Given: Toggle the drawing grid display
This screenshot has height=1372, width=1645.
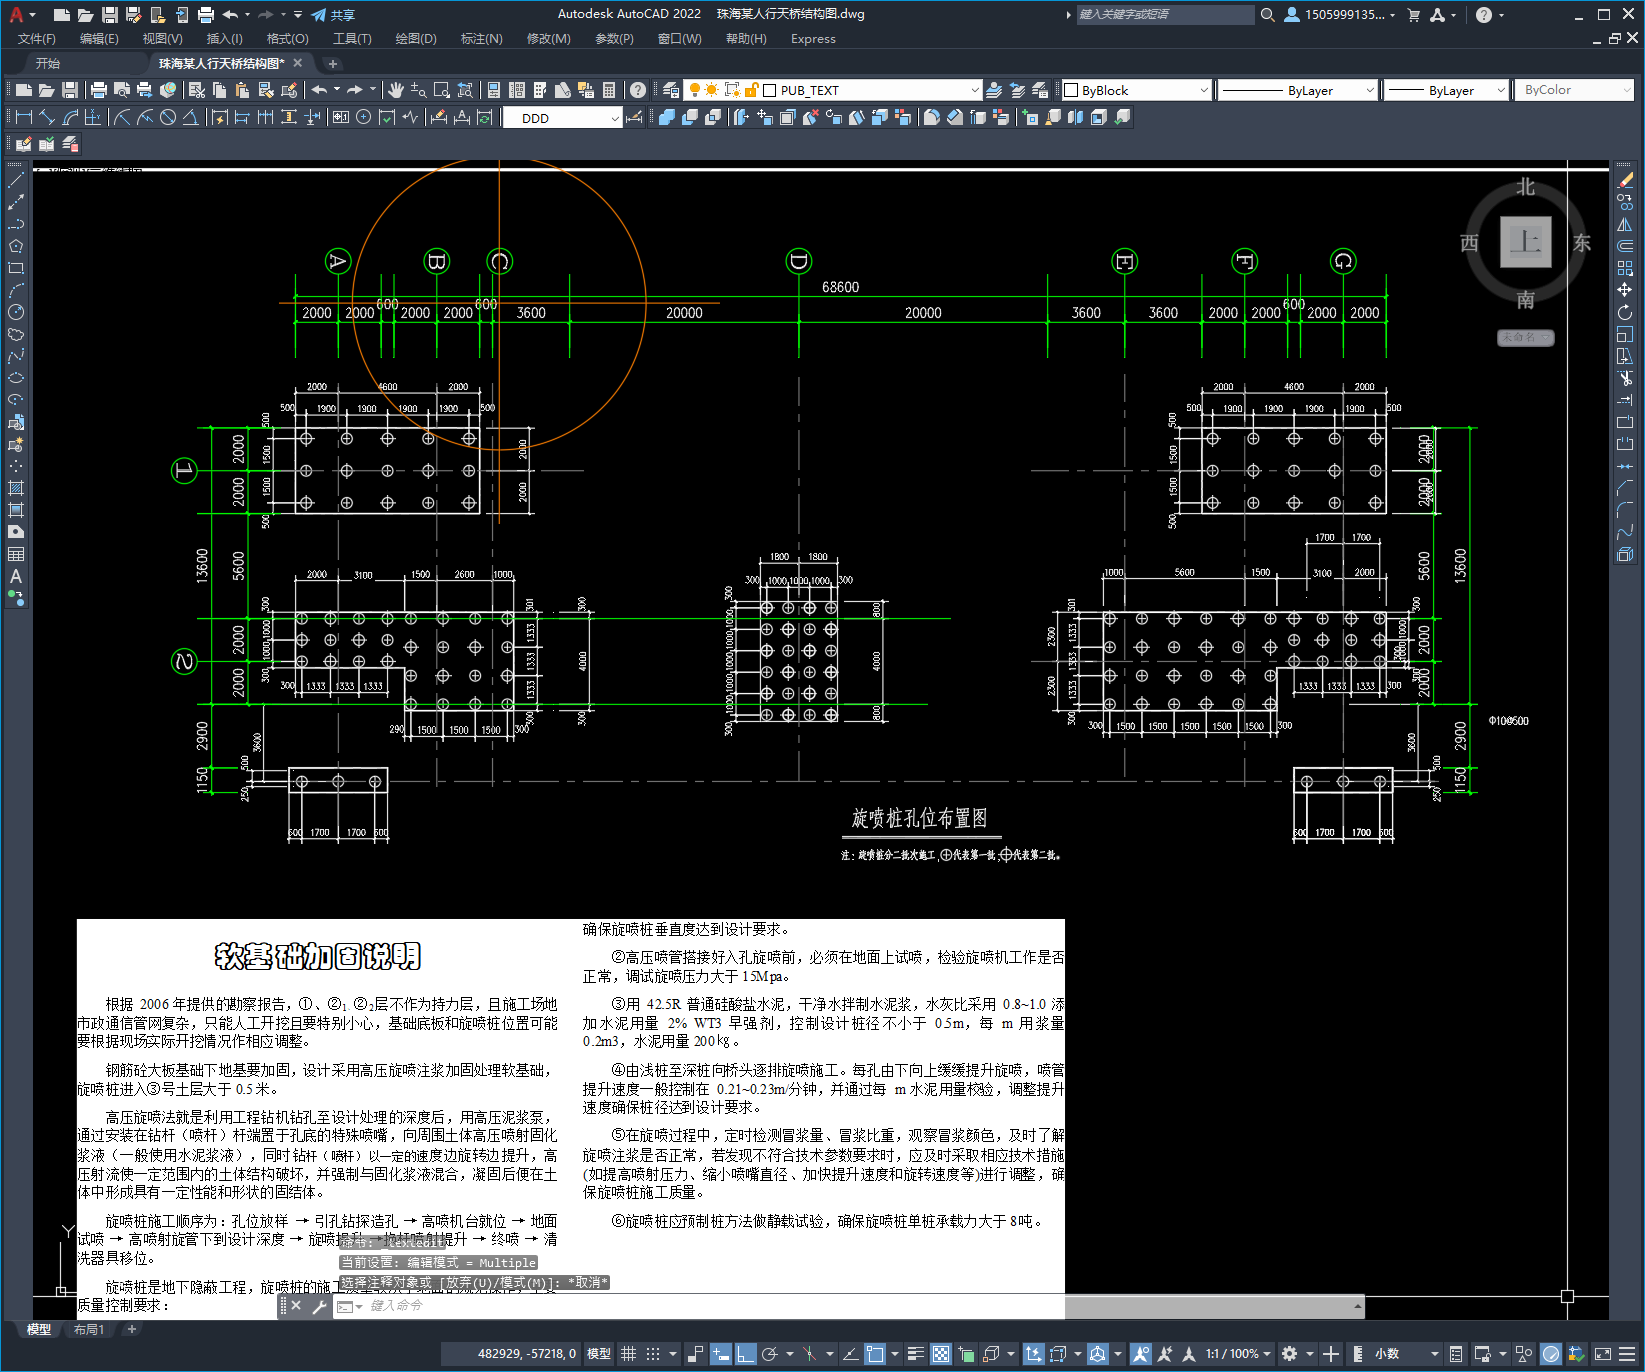Looking at the screenshot, I should coord(628,1354).
